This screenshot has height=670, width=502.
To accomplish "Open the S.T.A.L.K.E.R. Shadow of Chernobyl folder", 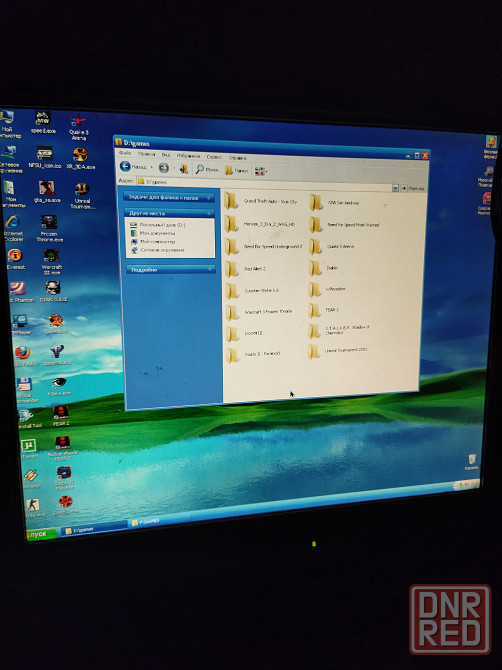I will [x=340, y=330].
